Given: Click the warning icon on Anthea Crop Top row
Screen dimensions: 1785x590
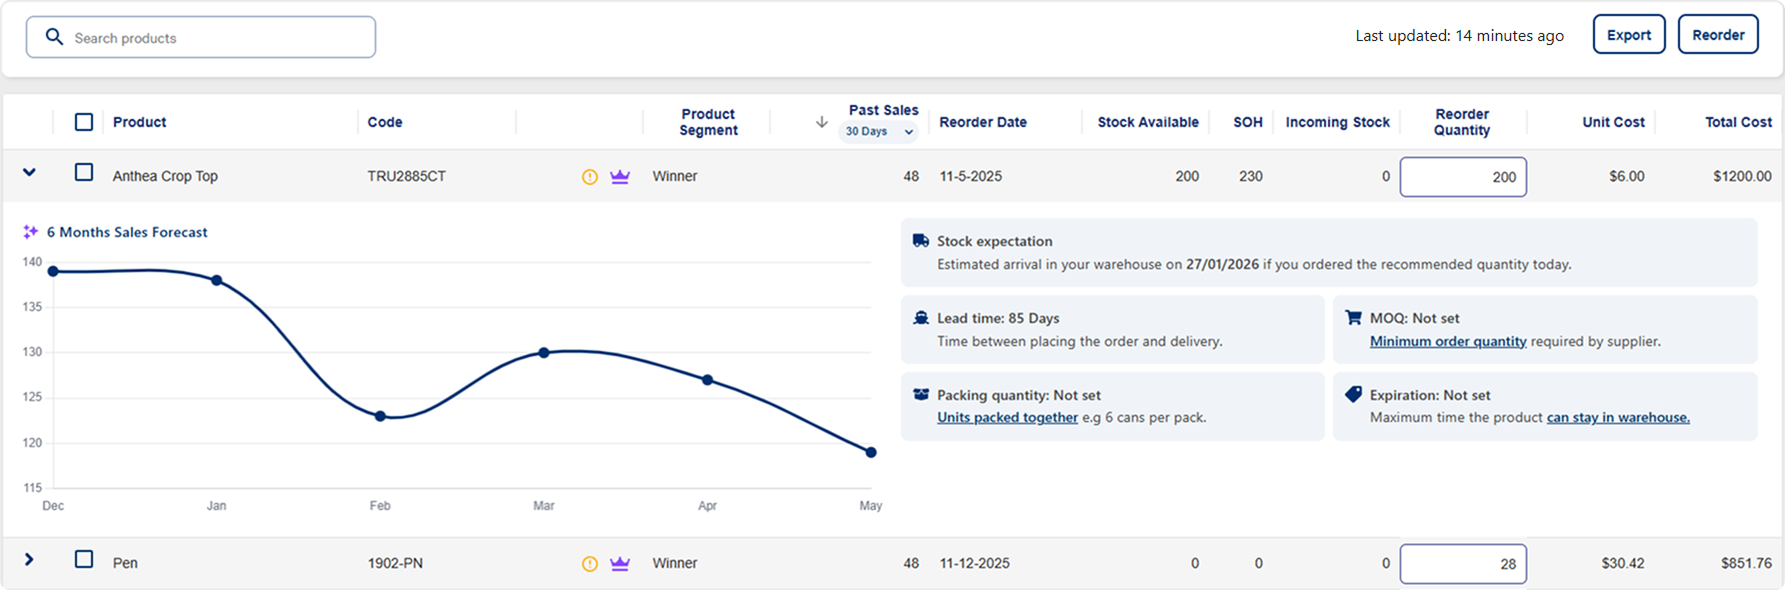Looking at the screenshot, I should coord(590,177).
